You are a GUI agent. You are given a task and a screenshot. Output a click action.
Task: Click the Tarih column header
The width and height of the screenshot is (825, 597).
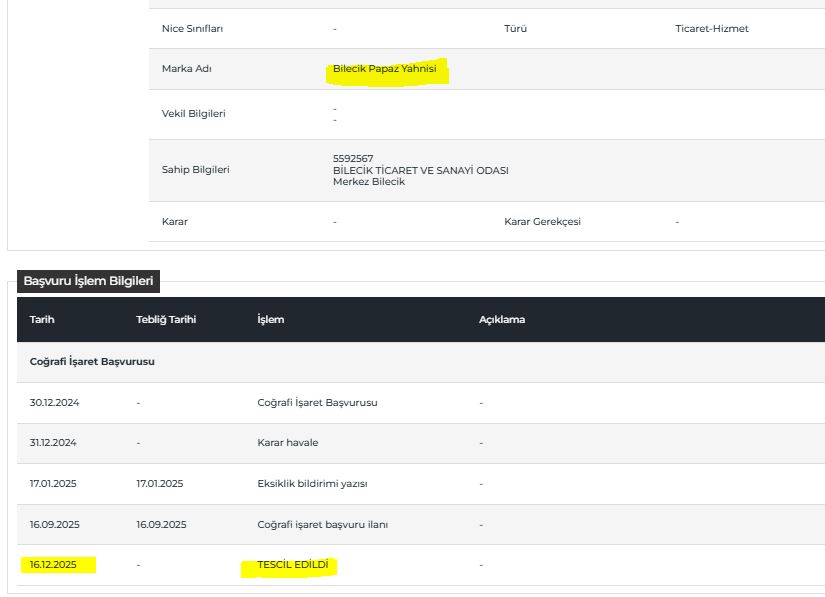coord(42,320)
